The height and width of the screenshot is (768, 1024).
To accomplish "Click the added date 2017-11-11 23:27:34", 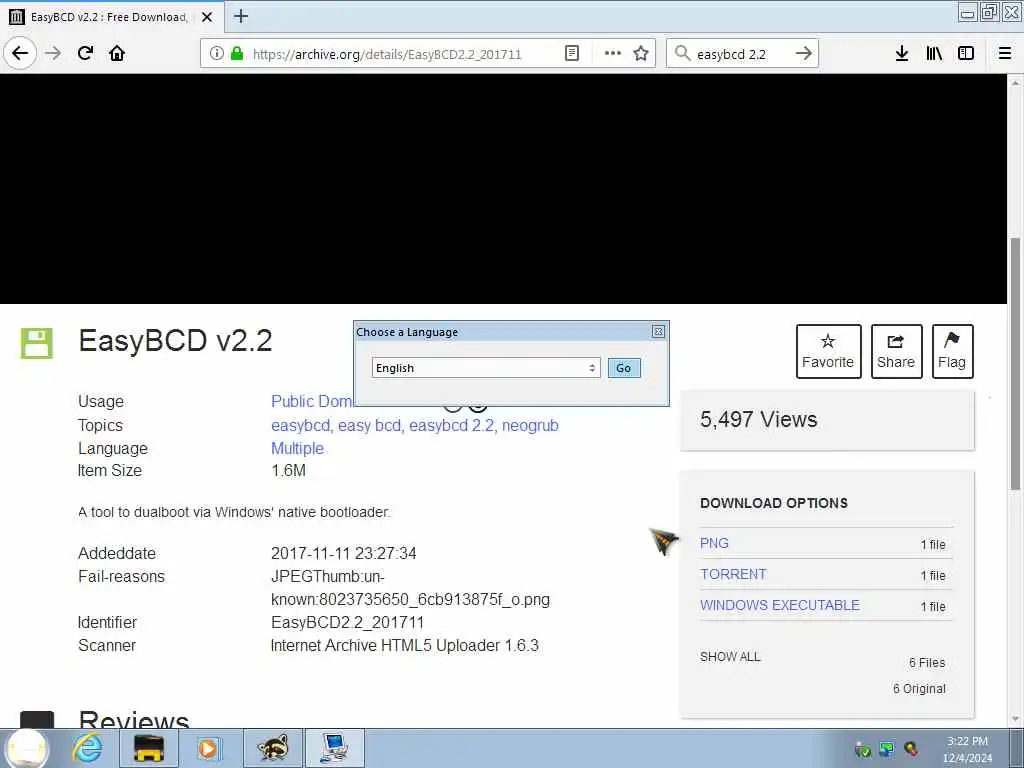I will (x=344, y=553).
